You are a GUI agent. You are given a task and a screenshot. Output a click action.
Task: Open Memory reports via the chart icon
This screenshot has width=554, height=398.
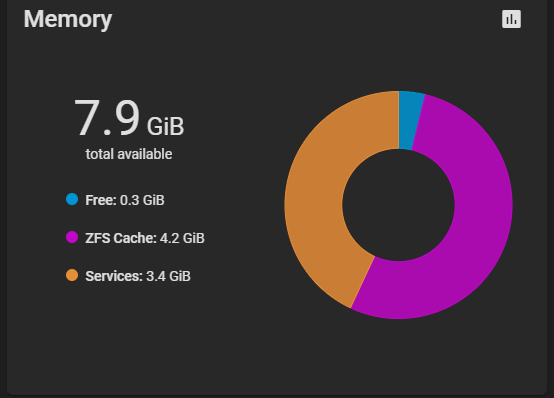[511, 19]
